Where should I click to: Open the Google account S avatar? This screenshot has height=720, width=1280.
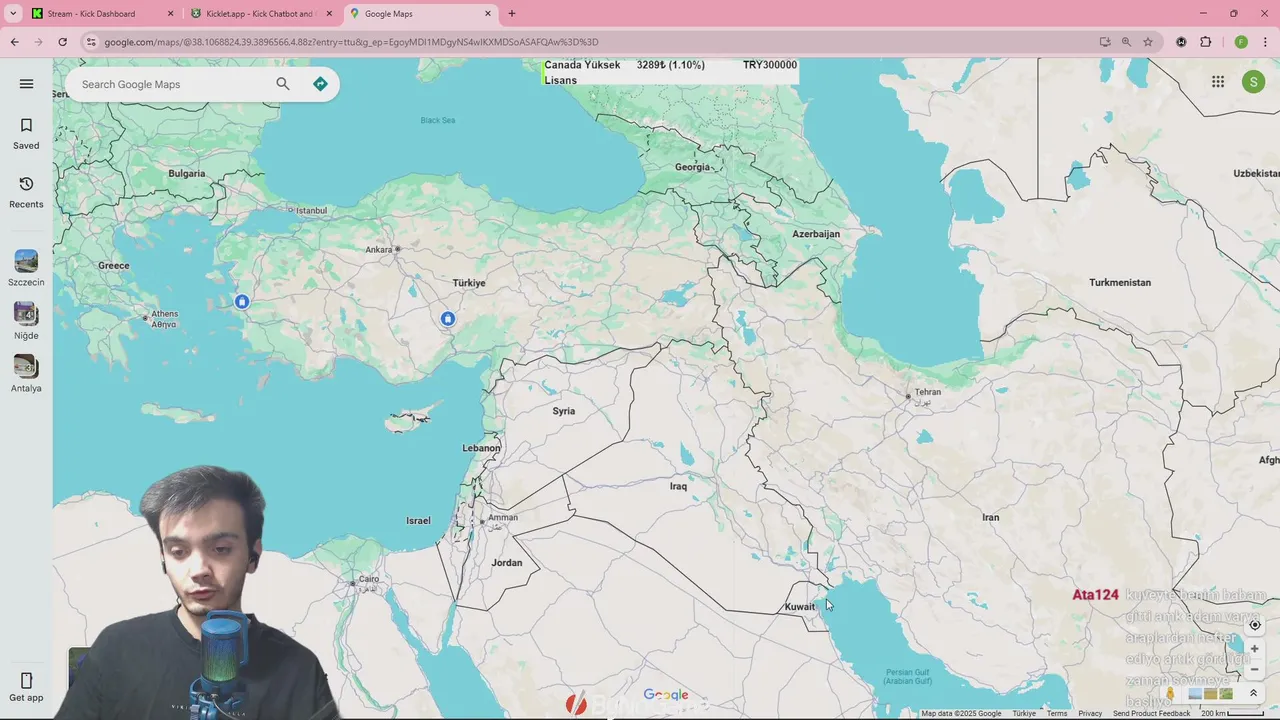[x=1253, y=82]
